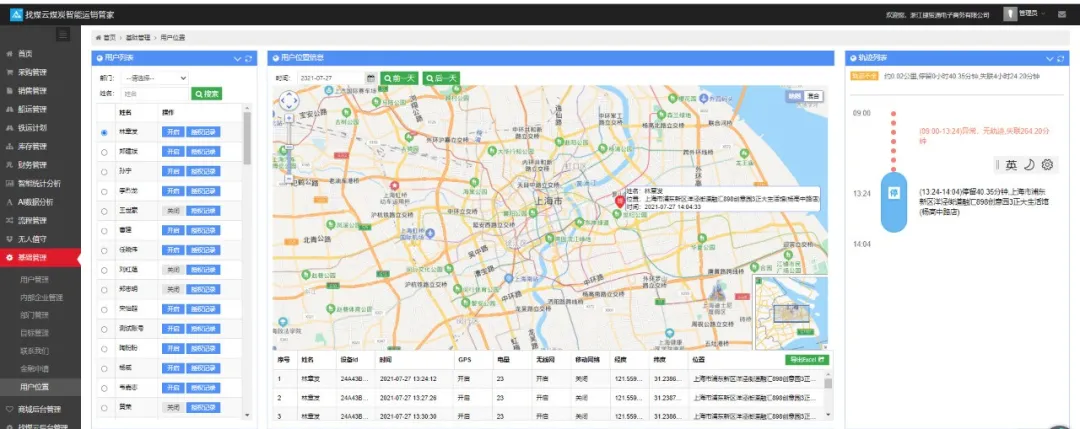Select the radio button for 林章发
1080x429 pixels.
[x=105, y=132]
